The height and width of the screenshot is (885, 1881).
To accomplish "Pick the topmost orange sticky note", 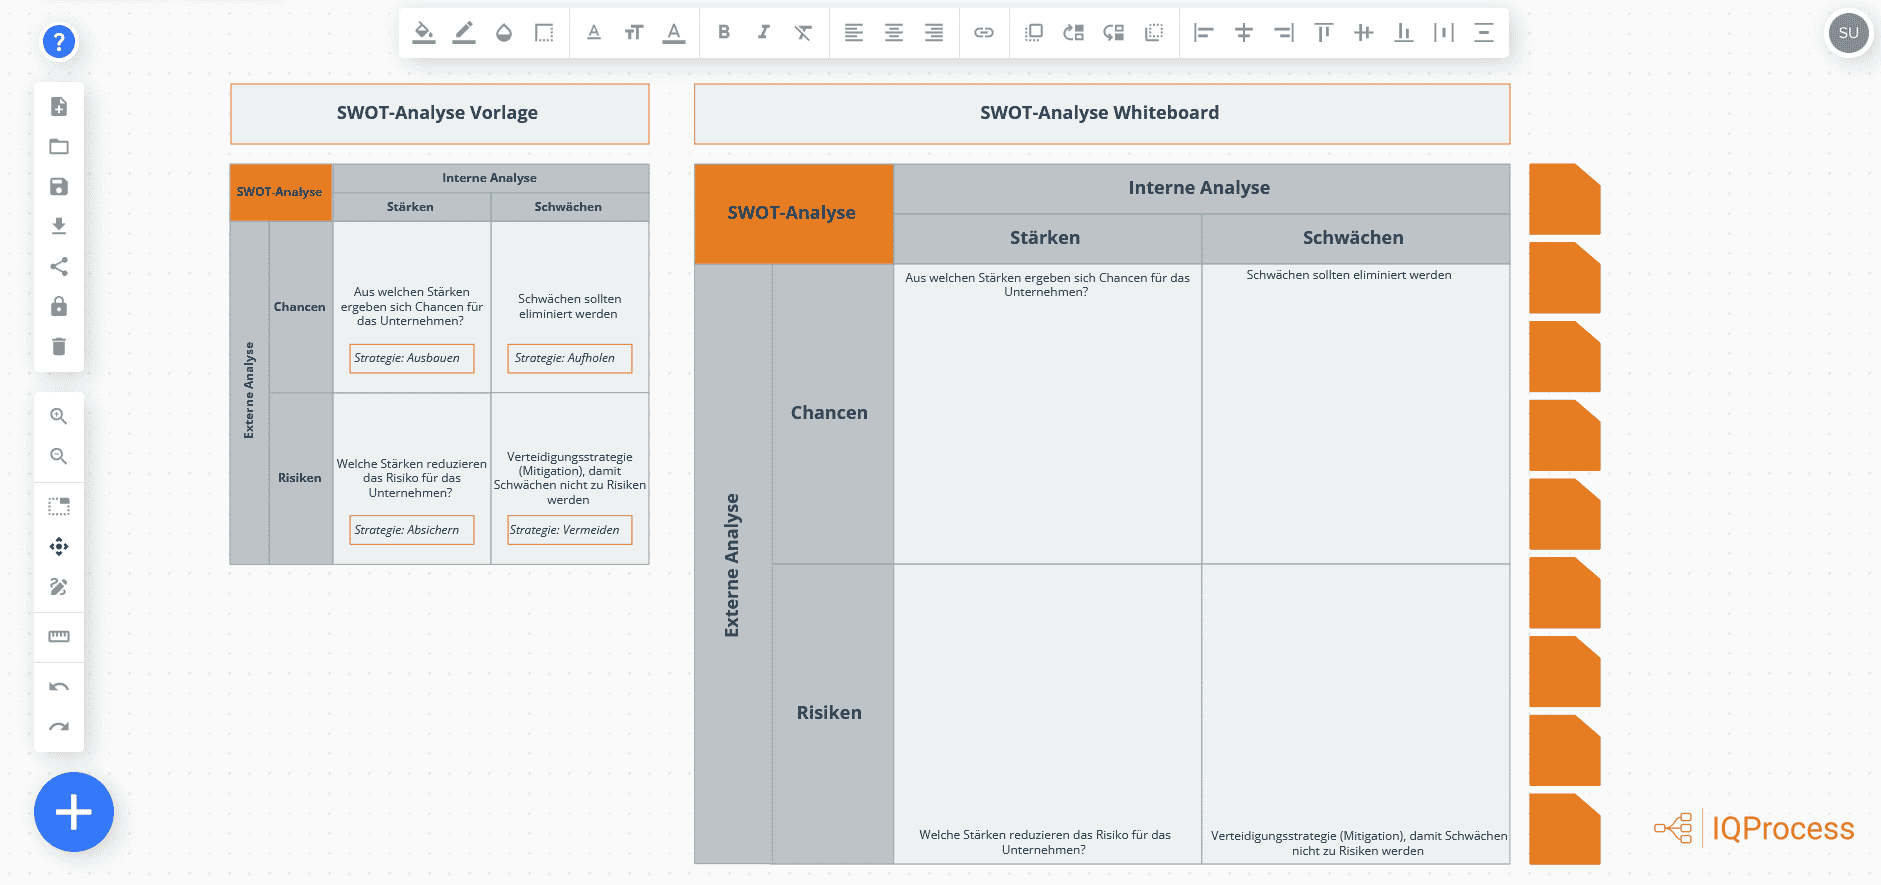I will coord(1565,199).
